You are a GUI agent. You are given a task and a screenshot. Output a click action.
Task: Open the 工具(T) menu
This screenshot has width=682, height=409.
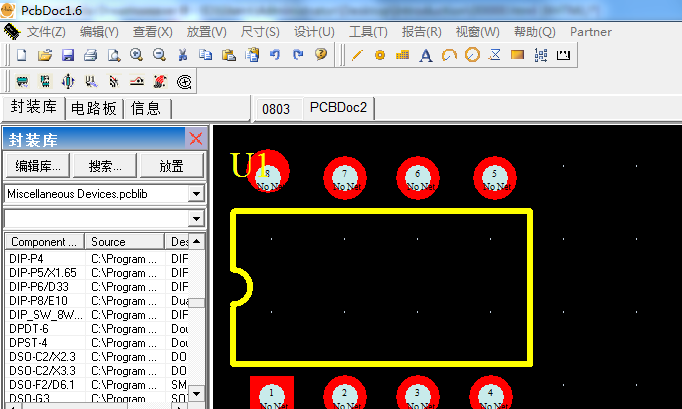[368, 32]
